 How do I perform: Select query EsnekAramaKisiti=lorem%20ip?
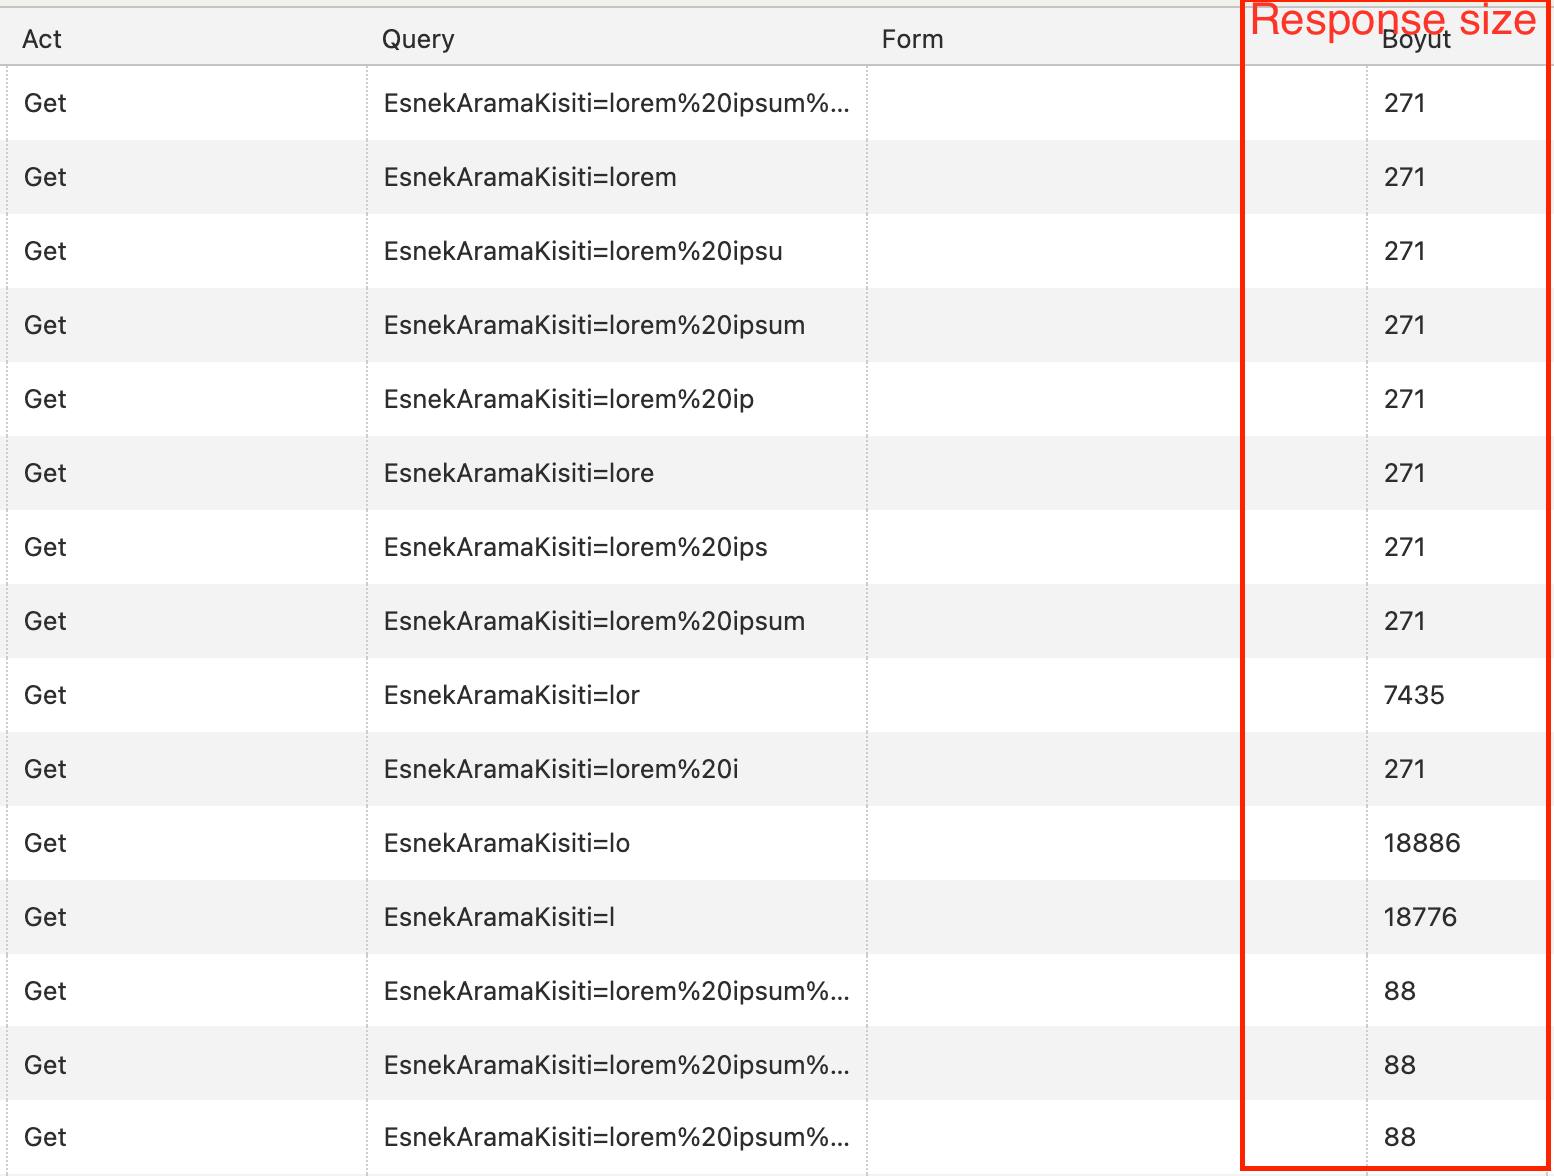pos(569,399)
